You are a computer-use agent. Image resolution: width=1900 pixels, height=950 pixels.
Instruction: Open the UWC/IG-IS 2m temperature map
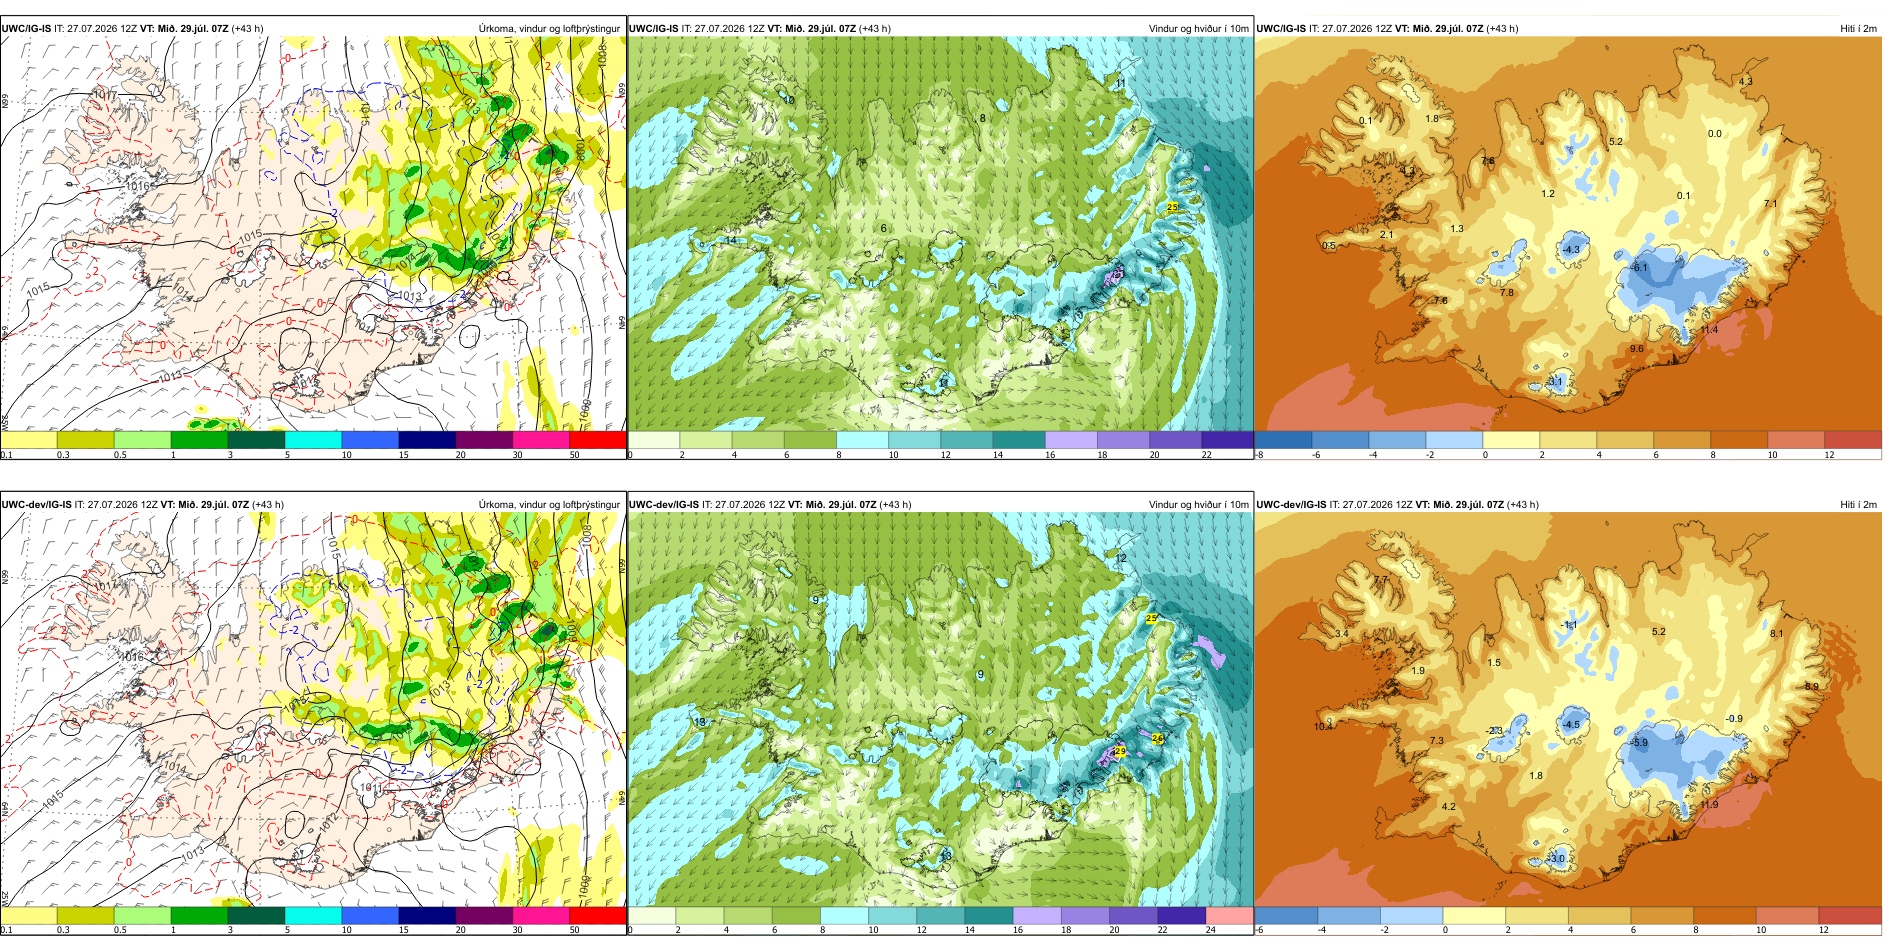pyautogui.click(x=1568, y=234)
